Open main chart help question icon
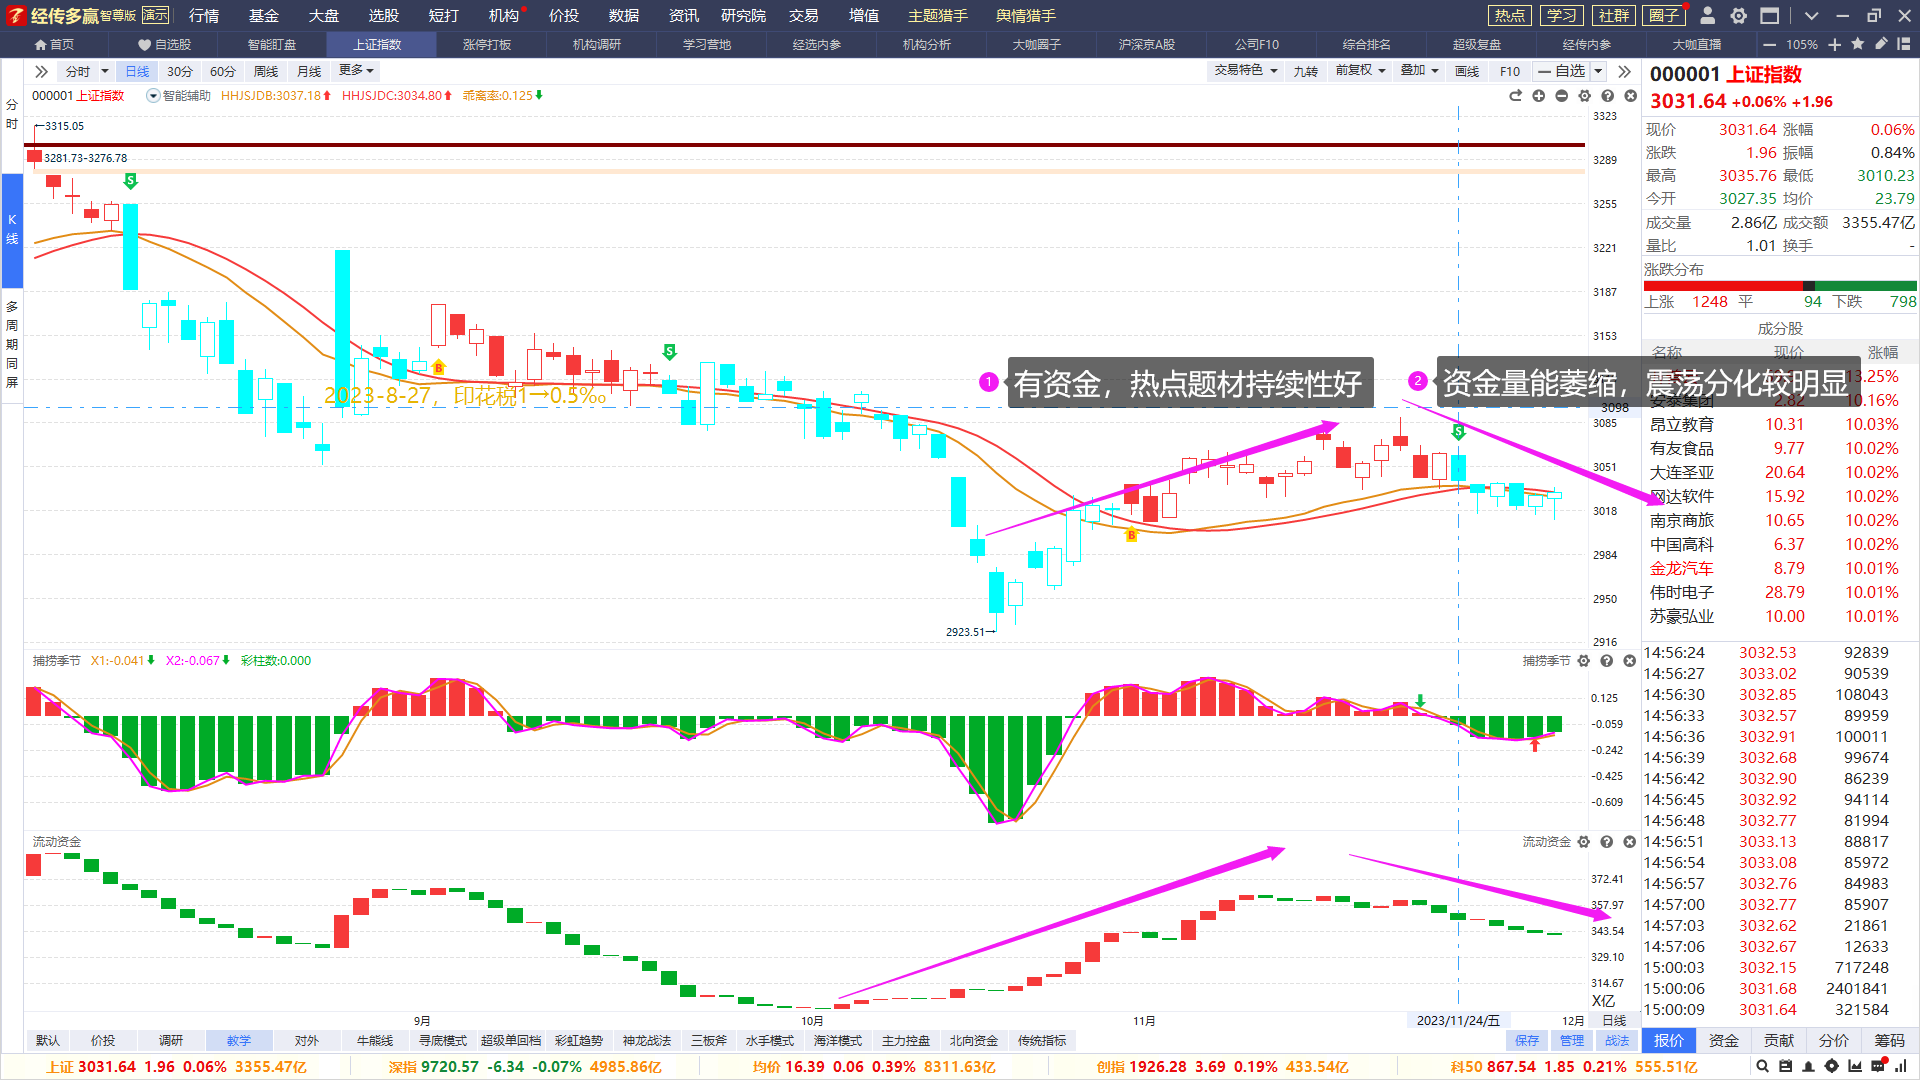The image size is (1920, 1080). [1607, 96]
